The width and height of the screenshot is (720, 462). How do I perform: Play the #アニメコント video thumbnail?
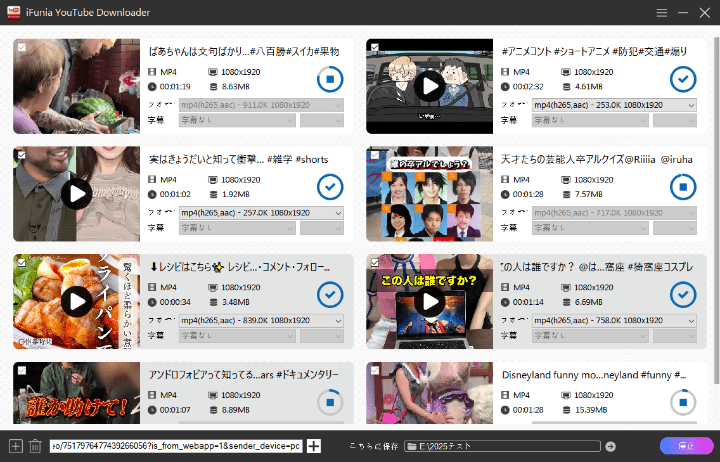[x=430, y=86]
